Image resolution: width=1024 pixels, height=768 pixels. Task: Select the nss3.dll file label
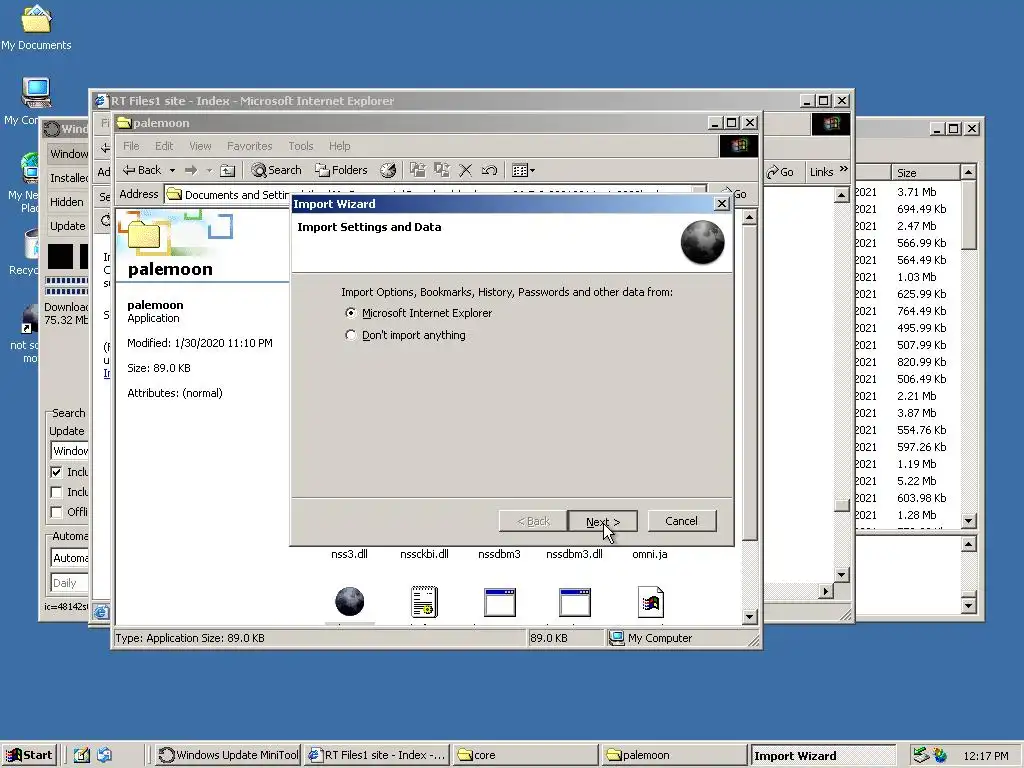[349, 554]
